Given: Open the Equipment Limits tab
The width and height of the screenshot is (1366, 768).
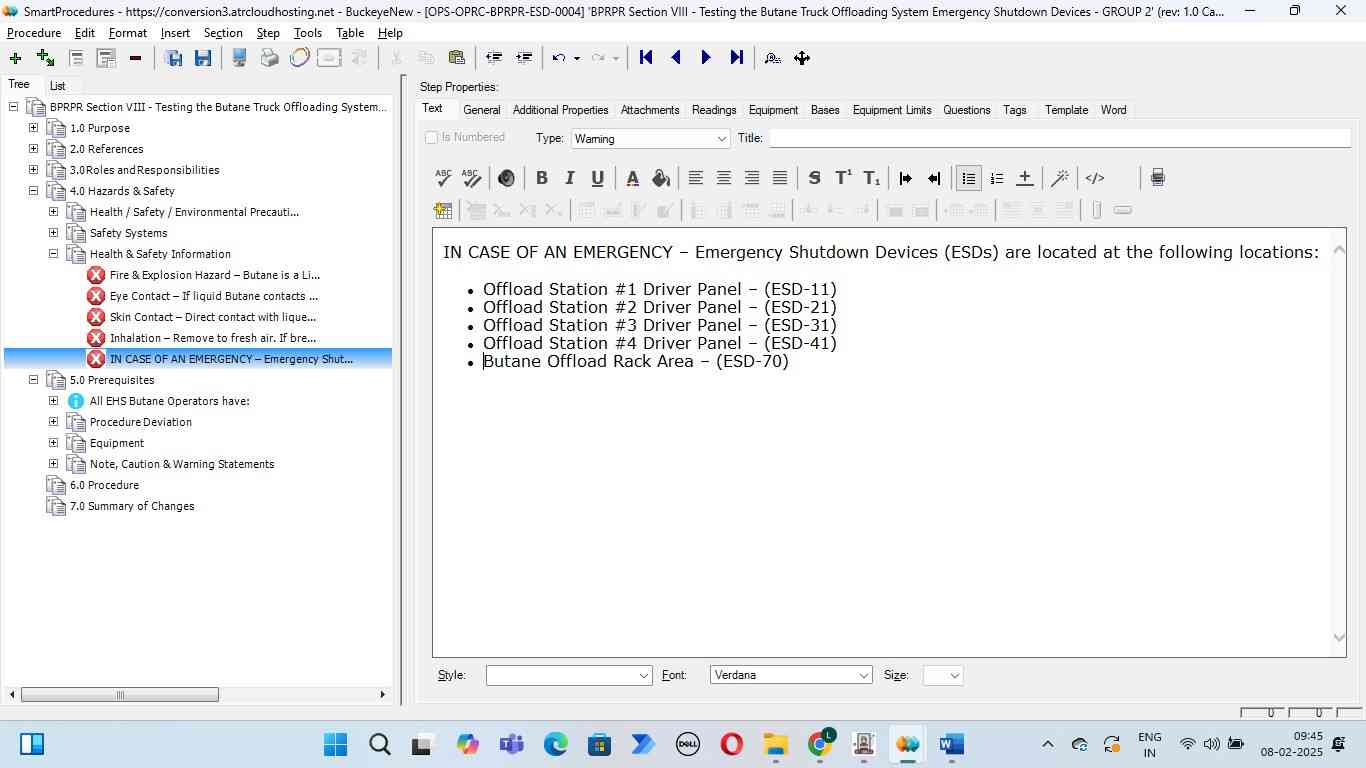Looking at the screenshot, I should pos(892,110).
